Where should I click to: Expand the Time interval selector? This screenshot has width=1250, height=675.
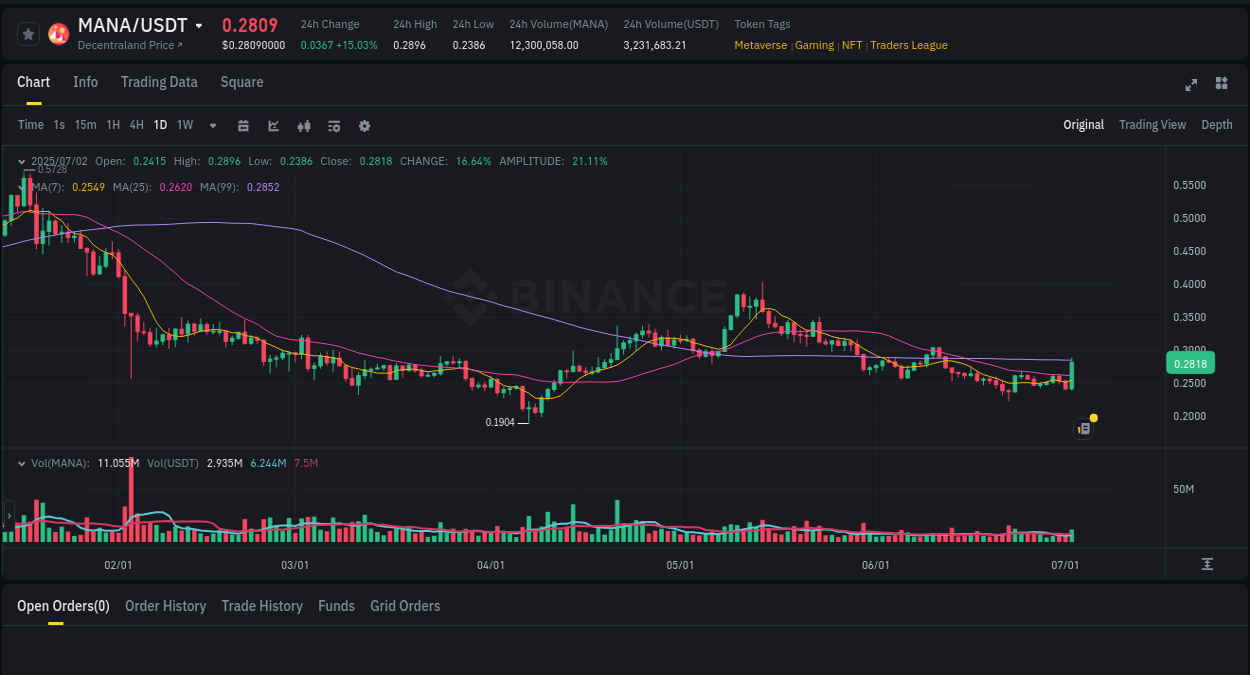coord(30,125)
